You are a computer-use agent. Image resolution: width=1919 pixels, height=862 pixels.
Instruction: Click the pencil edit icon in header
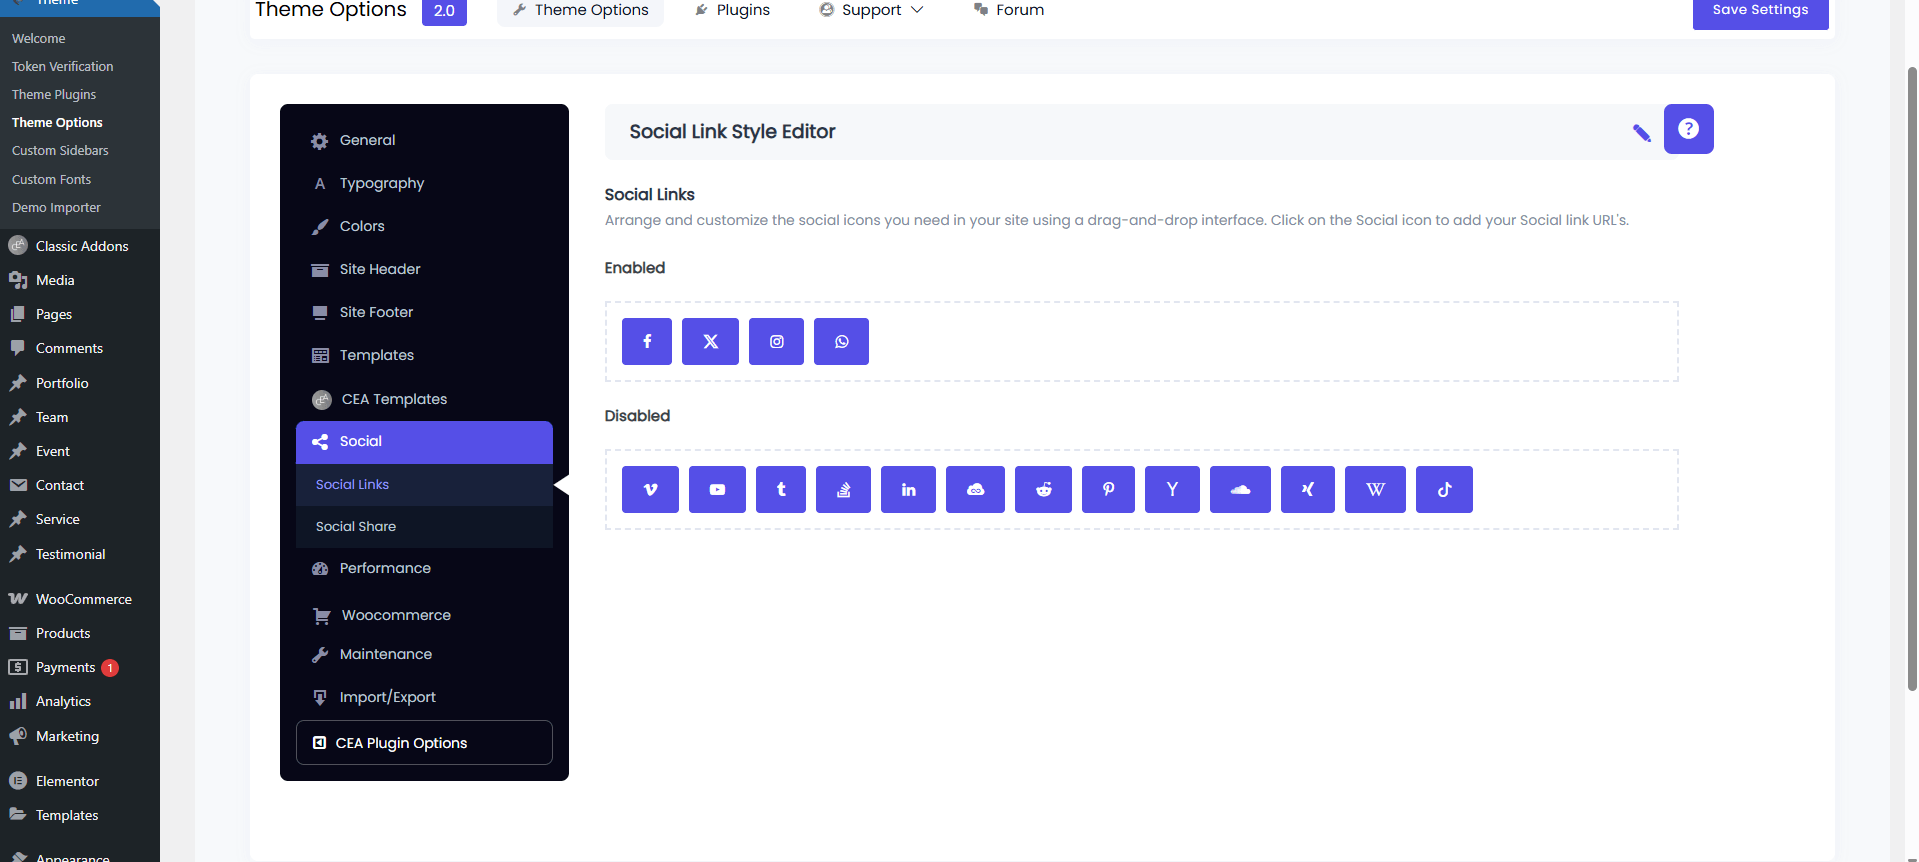coord(1641,133)
